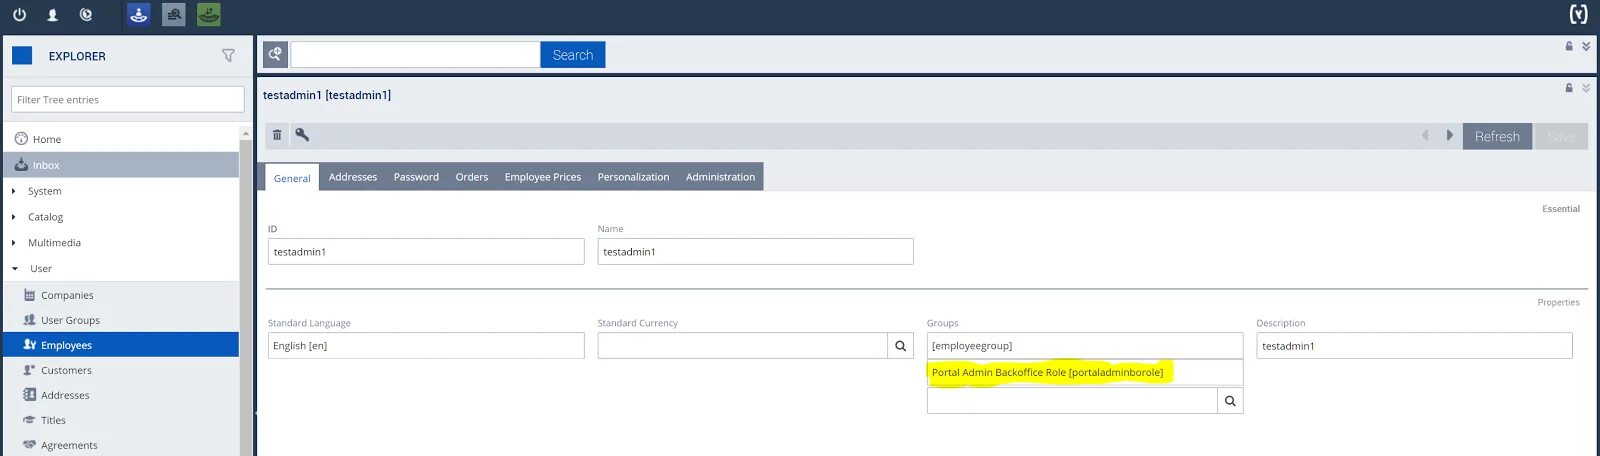The image size is (1600, 456).
Task: Collapse testadmin1 panel with double chevron
Action: 1586,88
